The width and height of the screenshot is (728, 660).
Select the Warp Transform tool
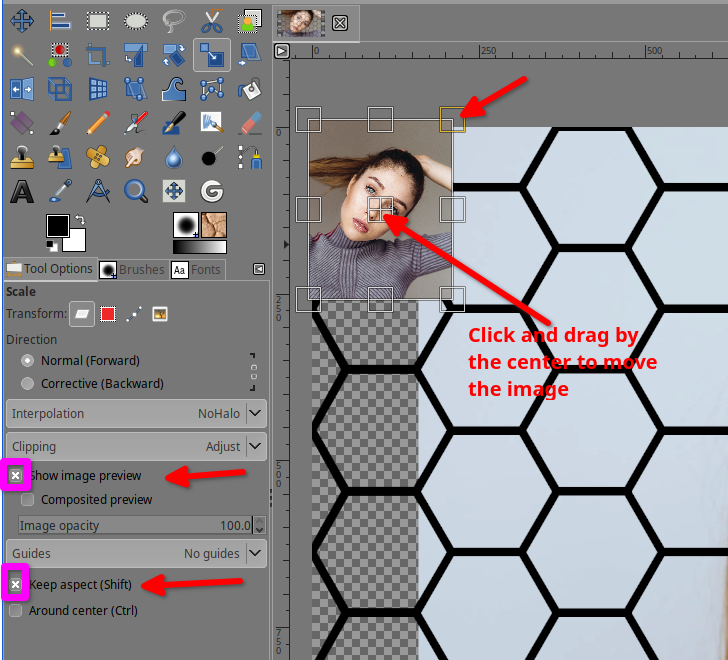[x=174, y=89]
